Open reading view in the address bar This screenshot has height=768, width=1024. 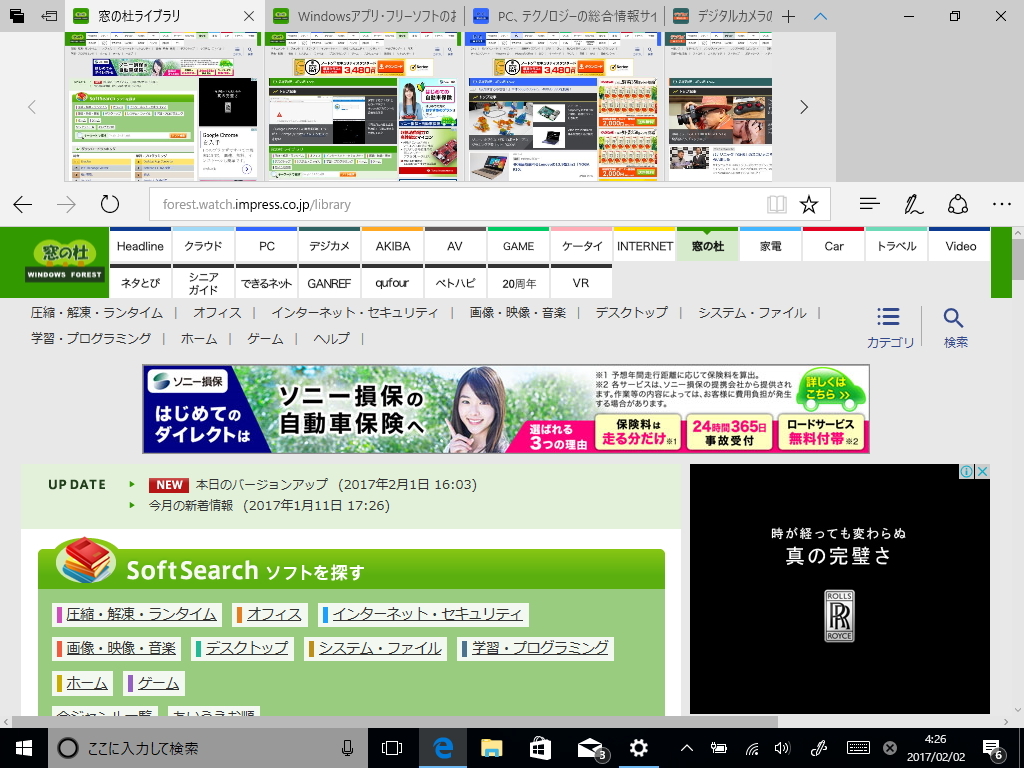point(777,204)
